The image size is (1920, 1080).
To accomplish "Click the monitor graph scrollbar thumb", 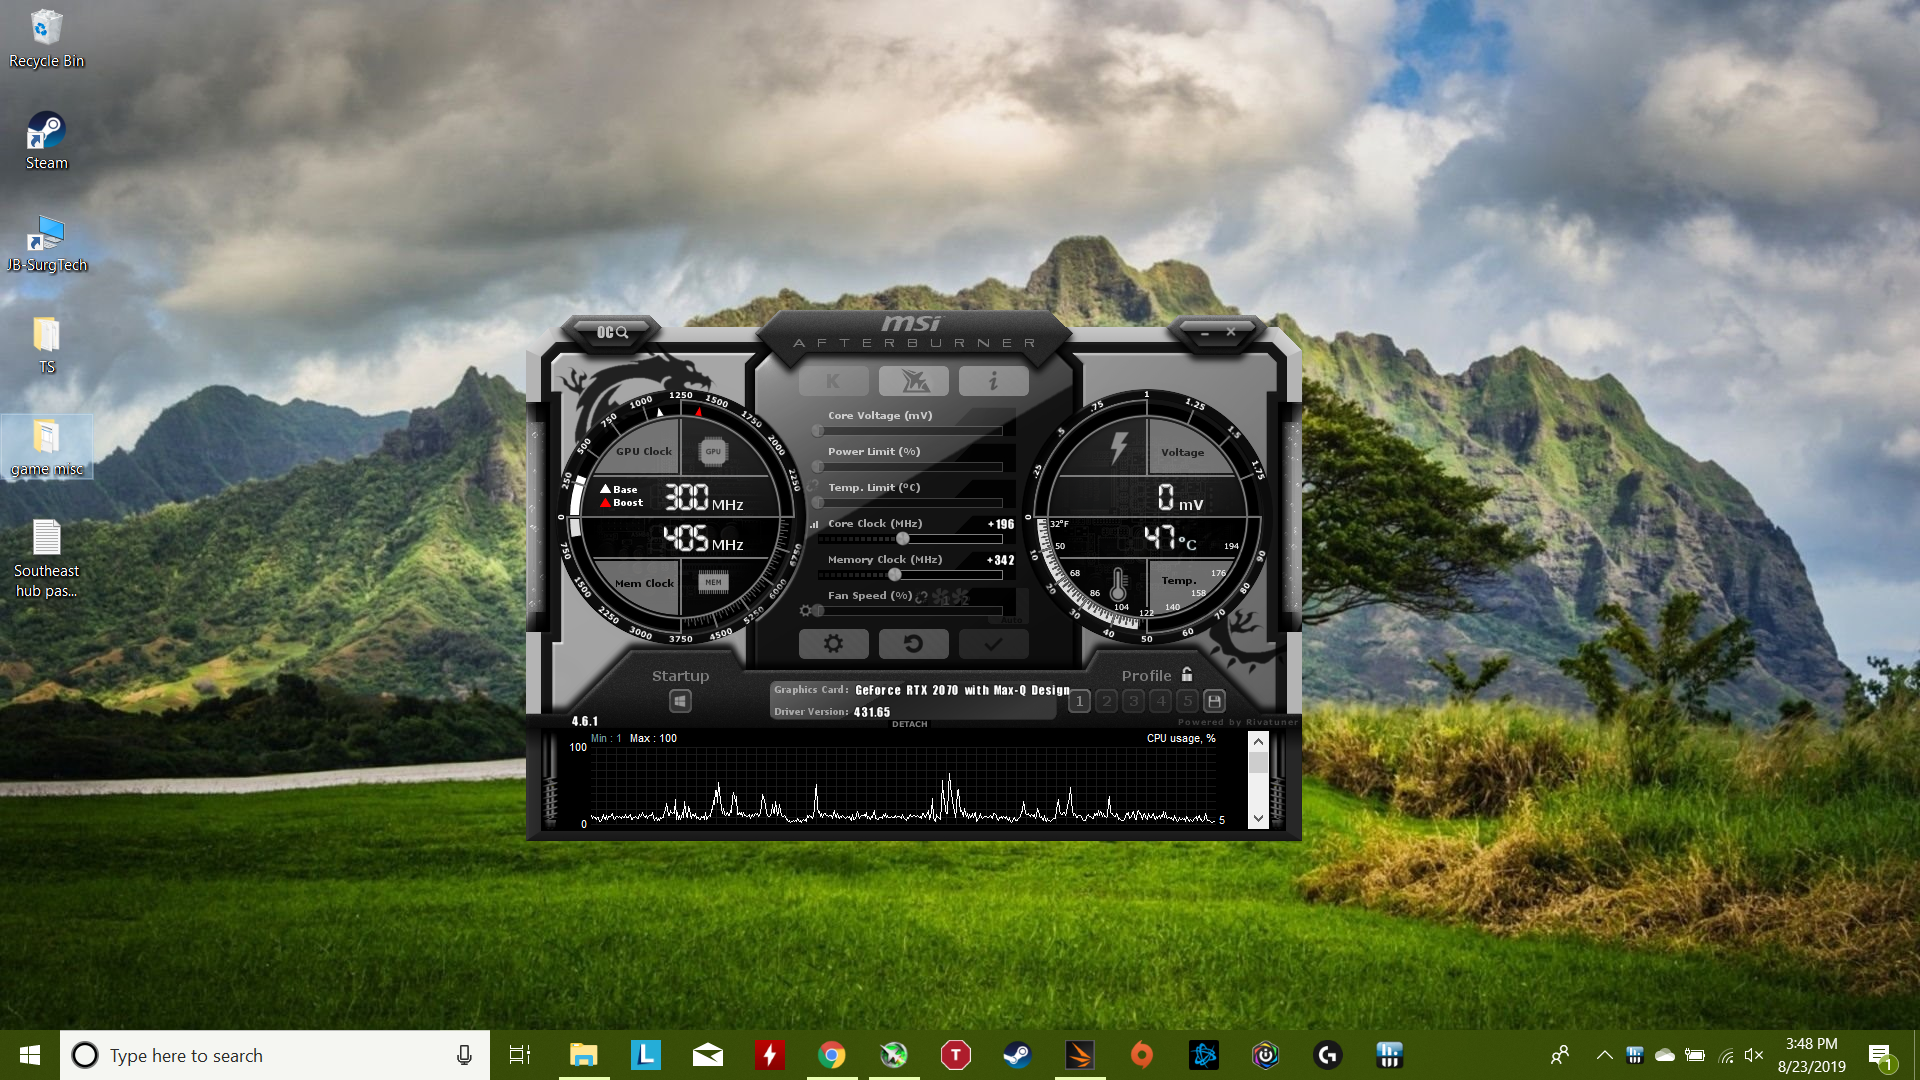I will click(1258, 762).
